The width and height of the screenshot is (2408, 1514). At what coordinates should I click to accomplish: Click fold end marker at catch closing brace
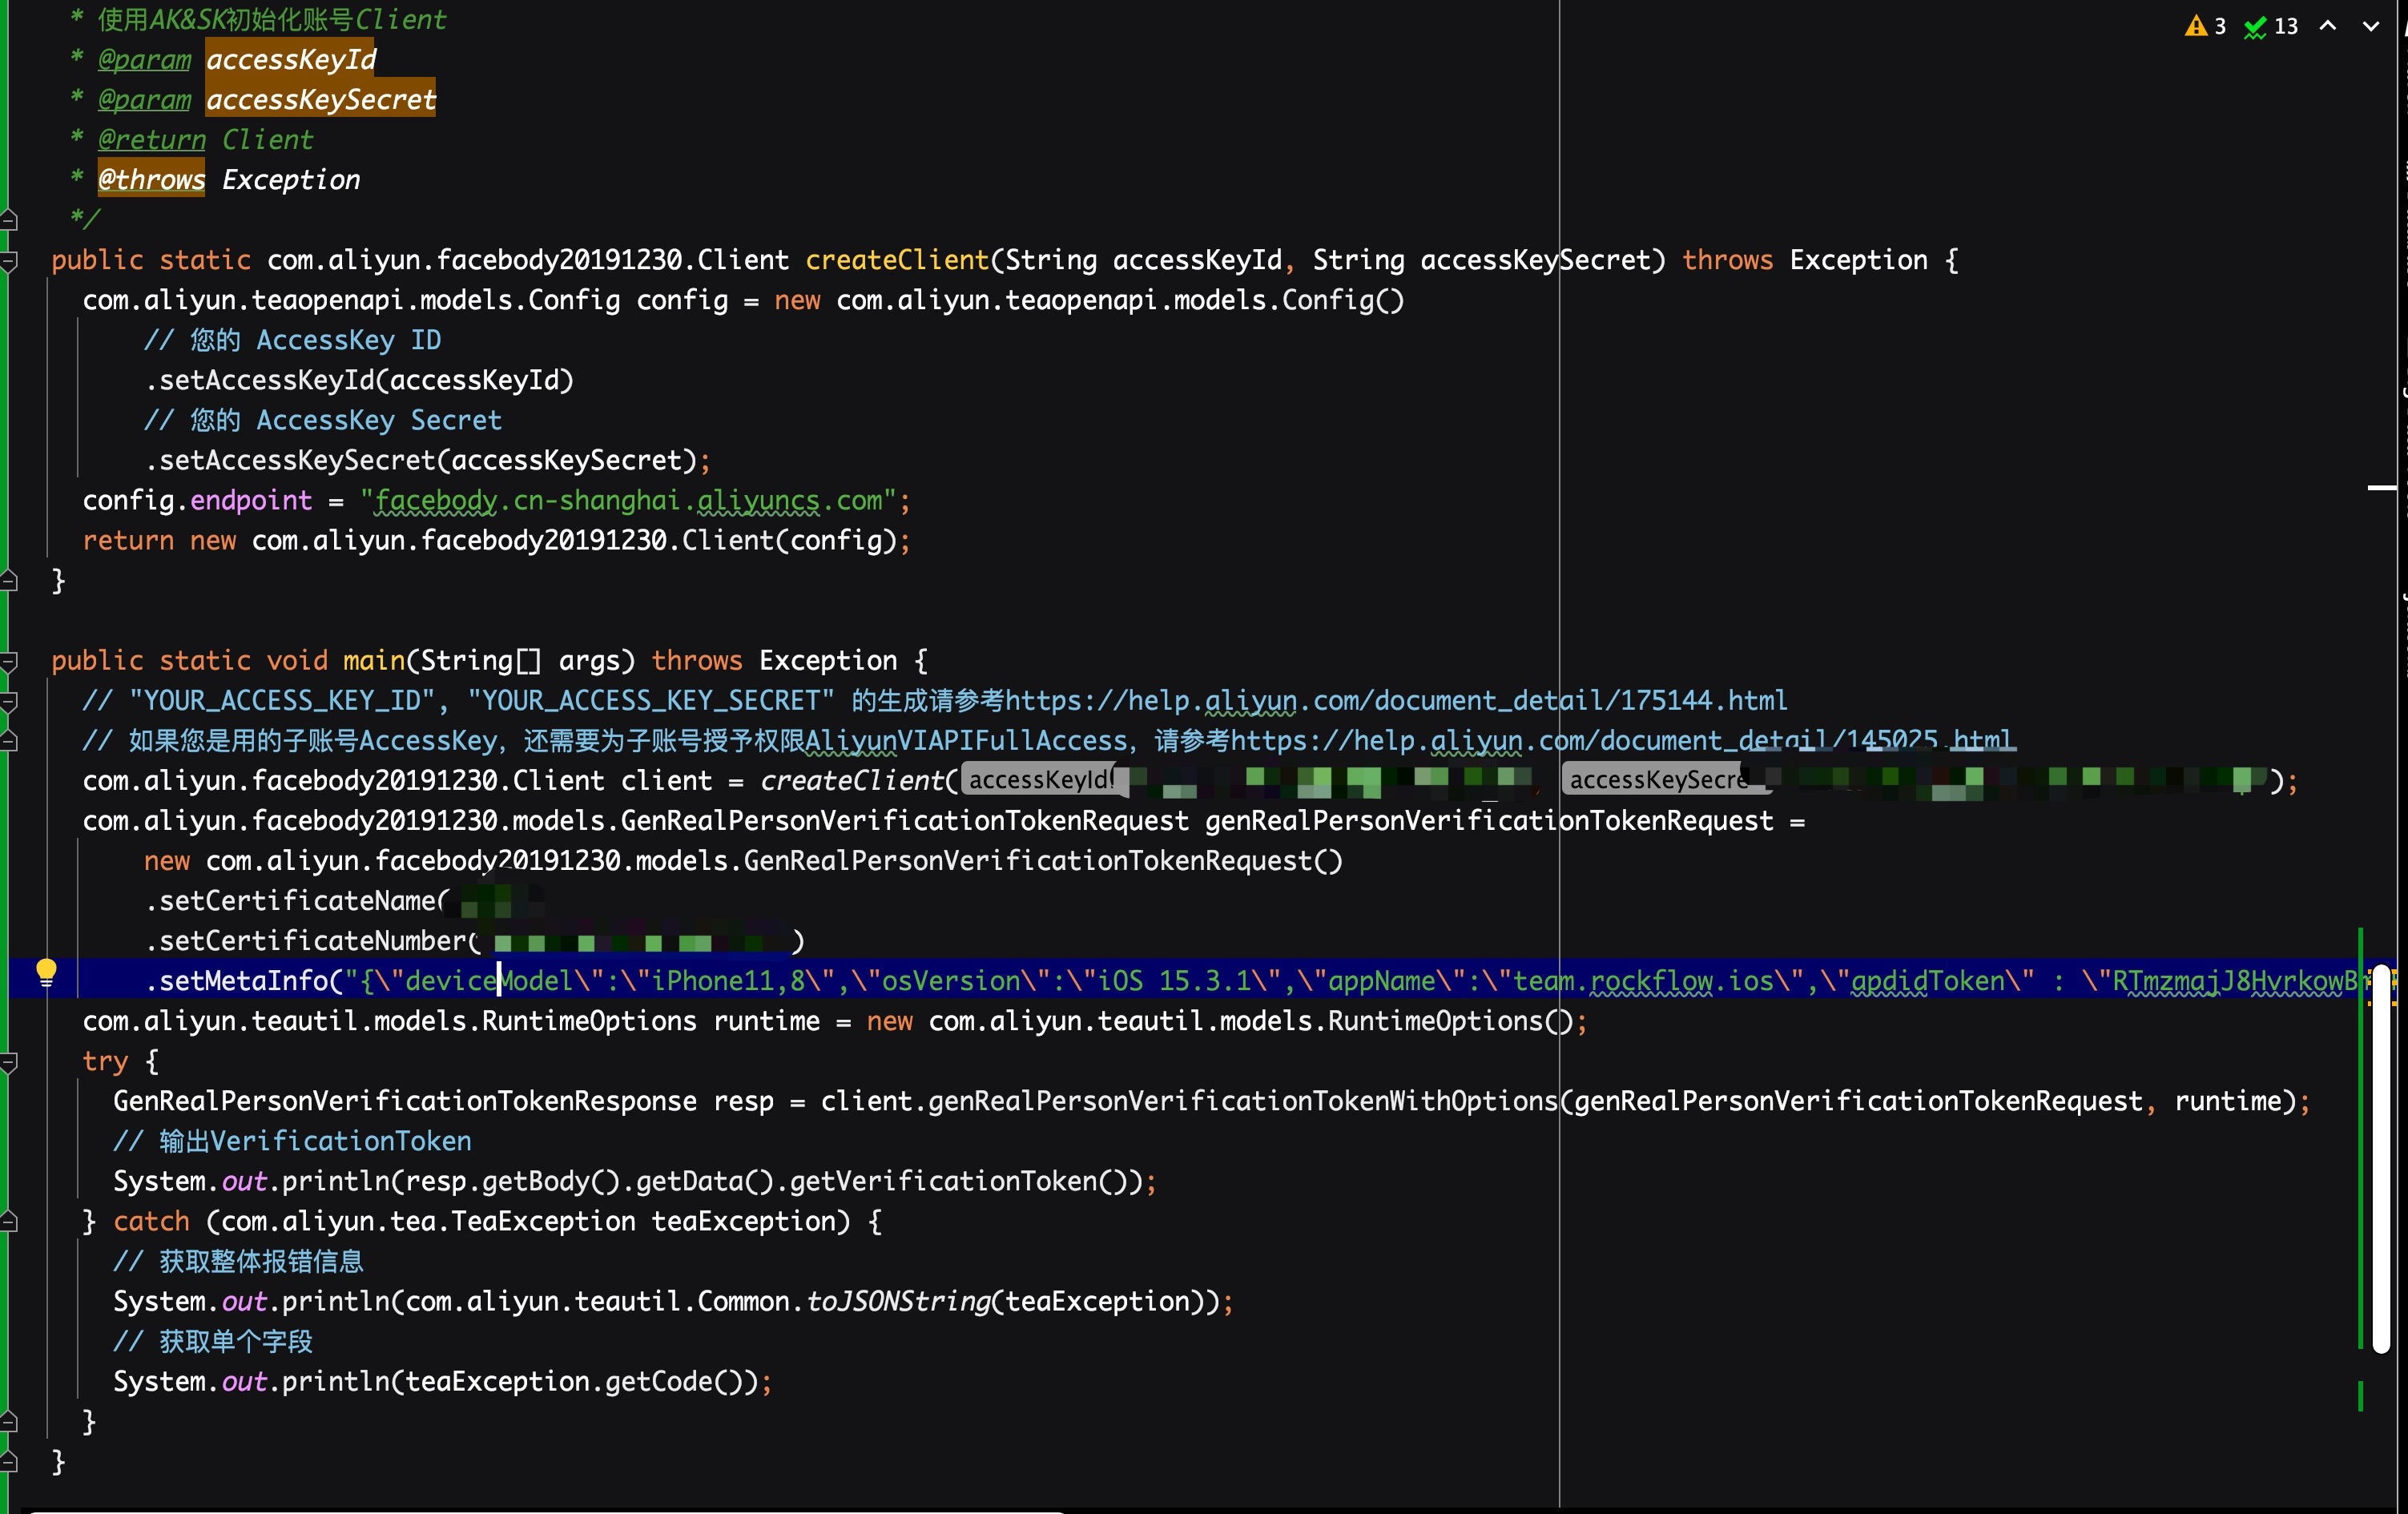(x=9, y=1421)
